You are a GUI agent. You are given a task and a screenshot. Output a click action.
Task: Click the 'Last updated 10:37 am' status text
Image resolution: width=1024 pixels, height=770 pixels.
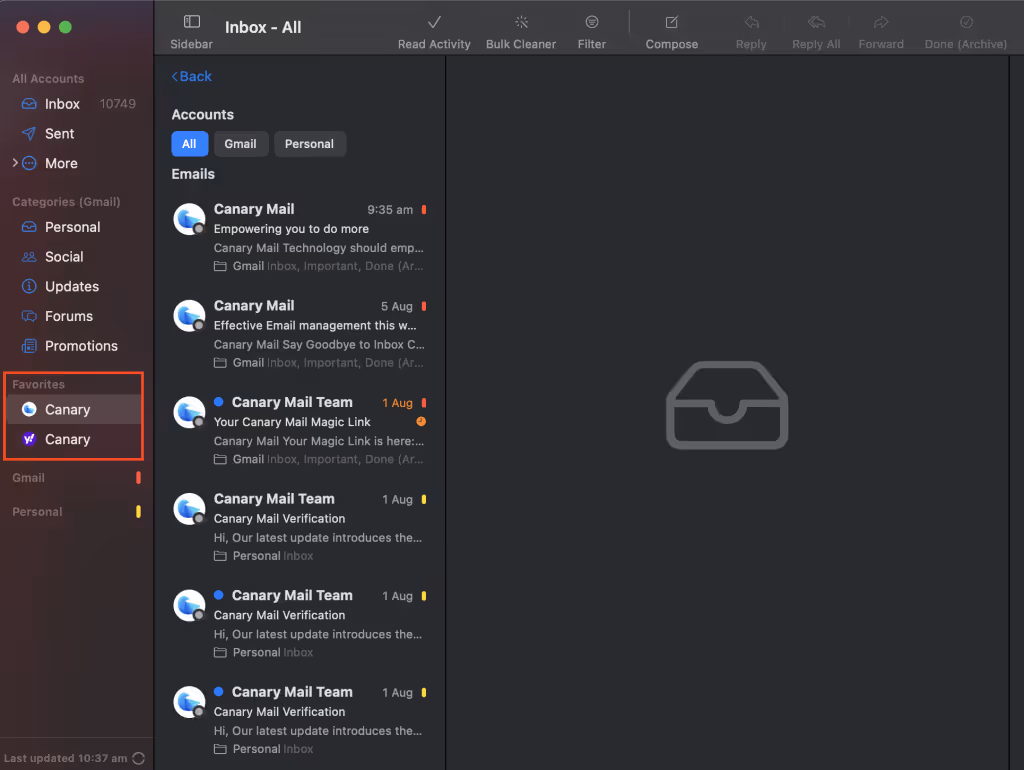click(65, 758)
